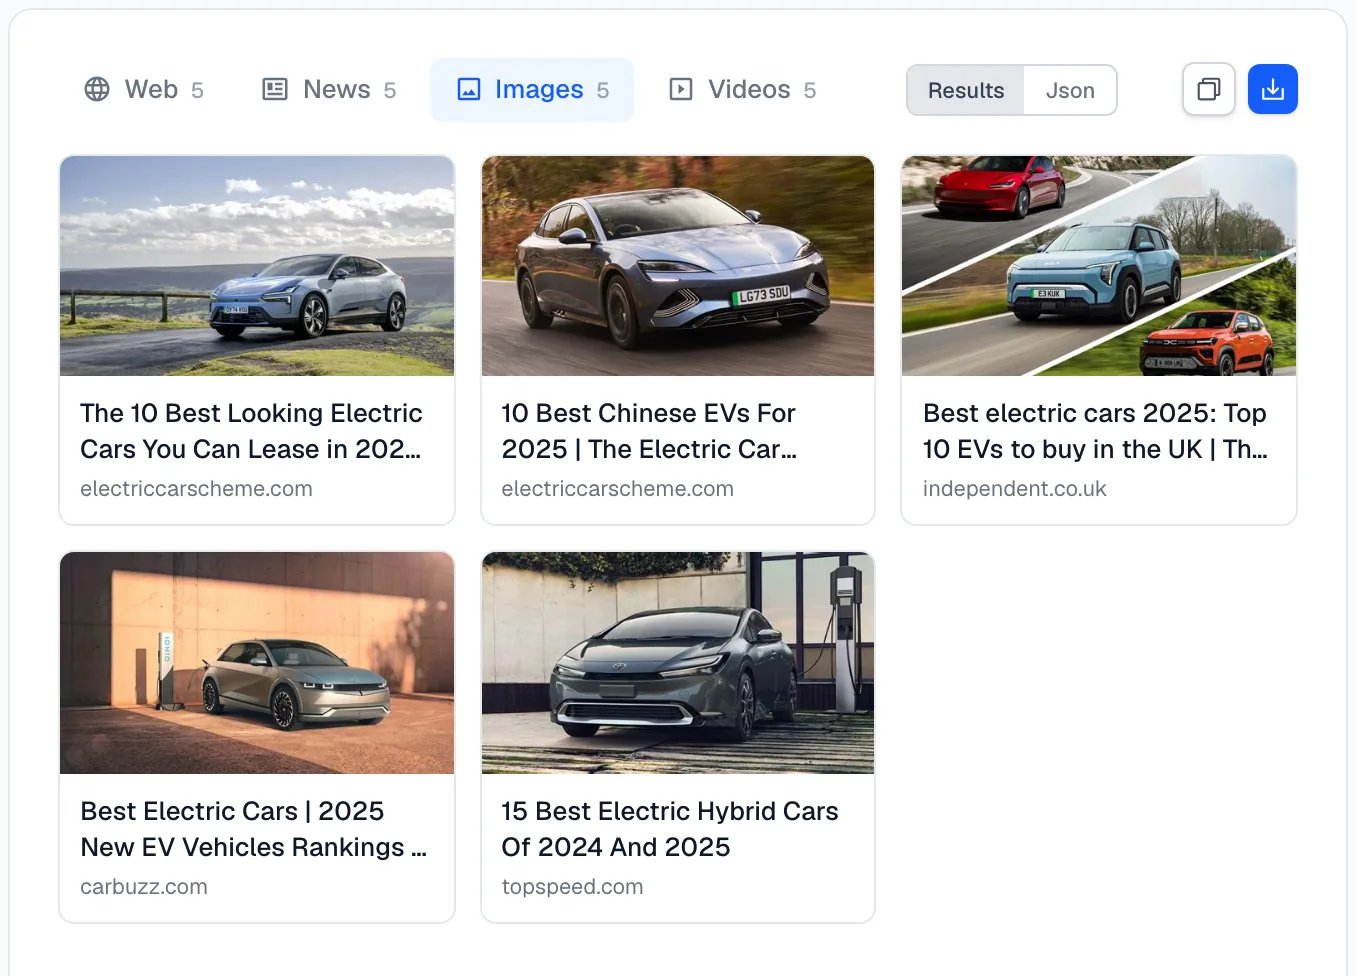Screen dimensions: 1356x976
Task: Go to the Videos tab
Action: 742,90
